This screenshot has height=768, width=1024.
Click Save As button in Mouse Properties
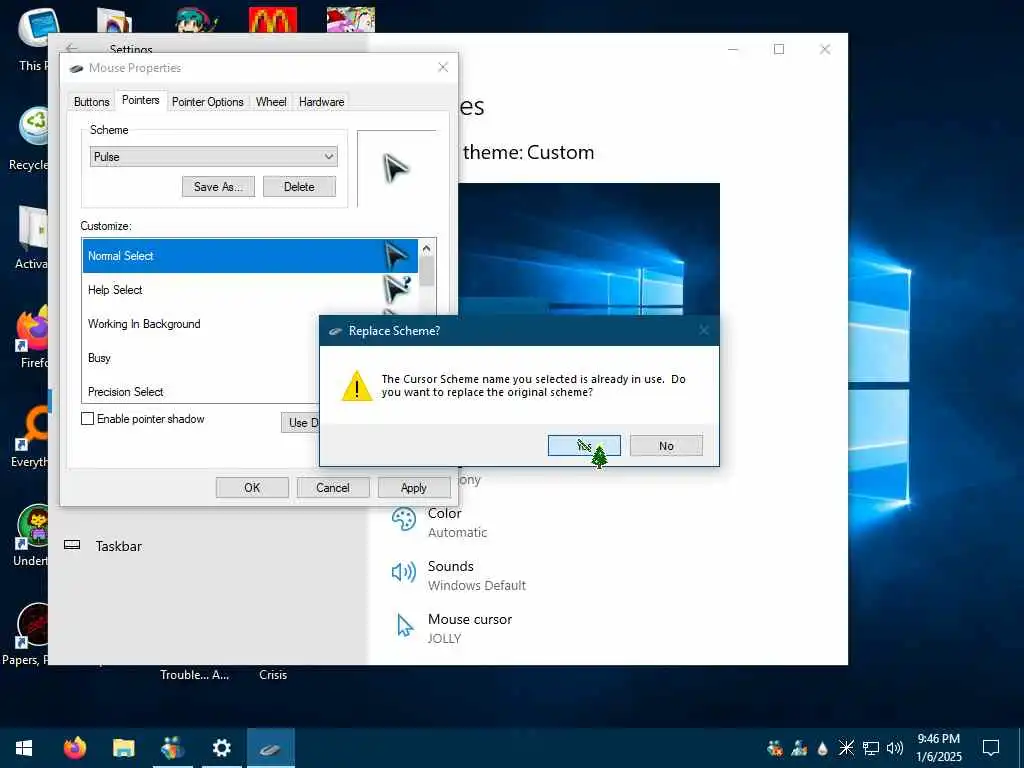tap(218, 187)
